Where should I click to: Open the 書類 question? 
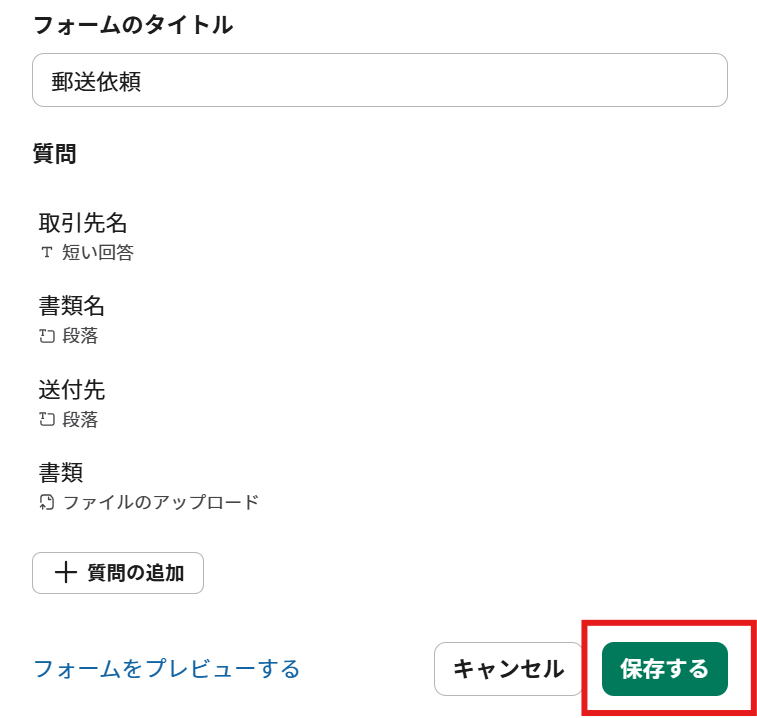[61, 472]
